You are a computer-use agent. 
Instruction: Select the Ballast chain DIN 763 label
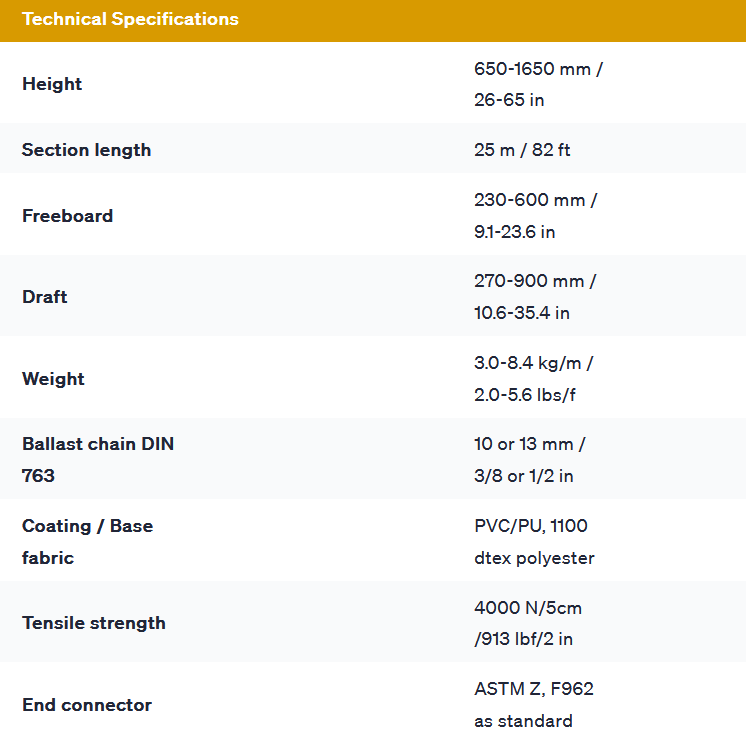97,459
